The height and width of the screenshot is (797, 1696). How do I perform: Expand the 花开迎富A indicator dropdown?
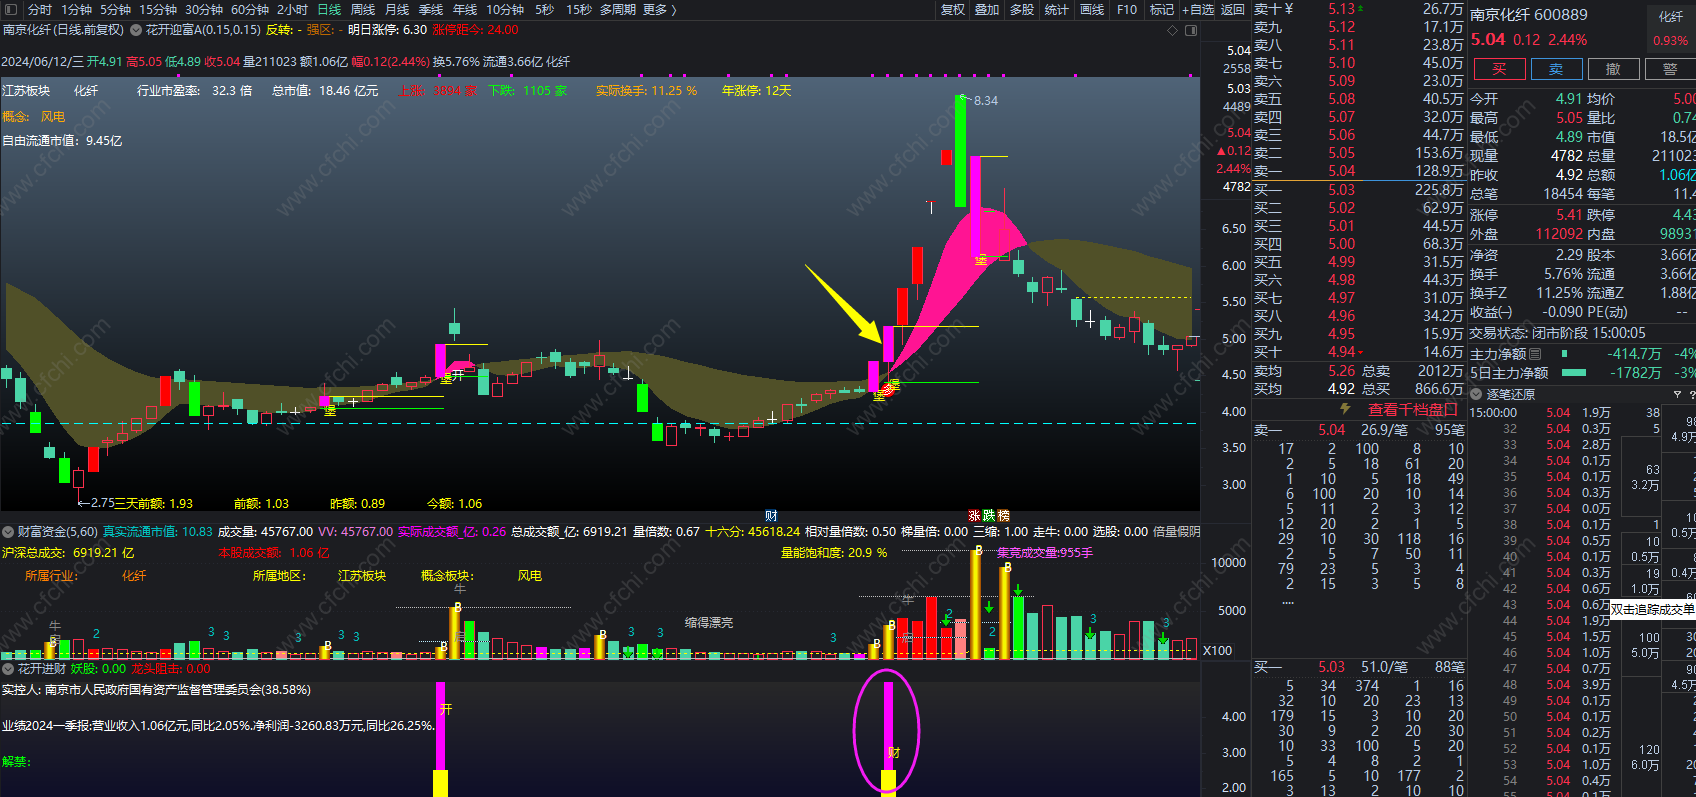click(136, 30)
